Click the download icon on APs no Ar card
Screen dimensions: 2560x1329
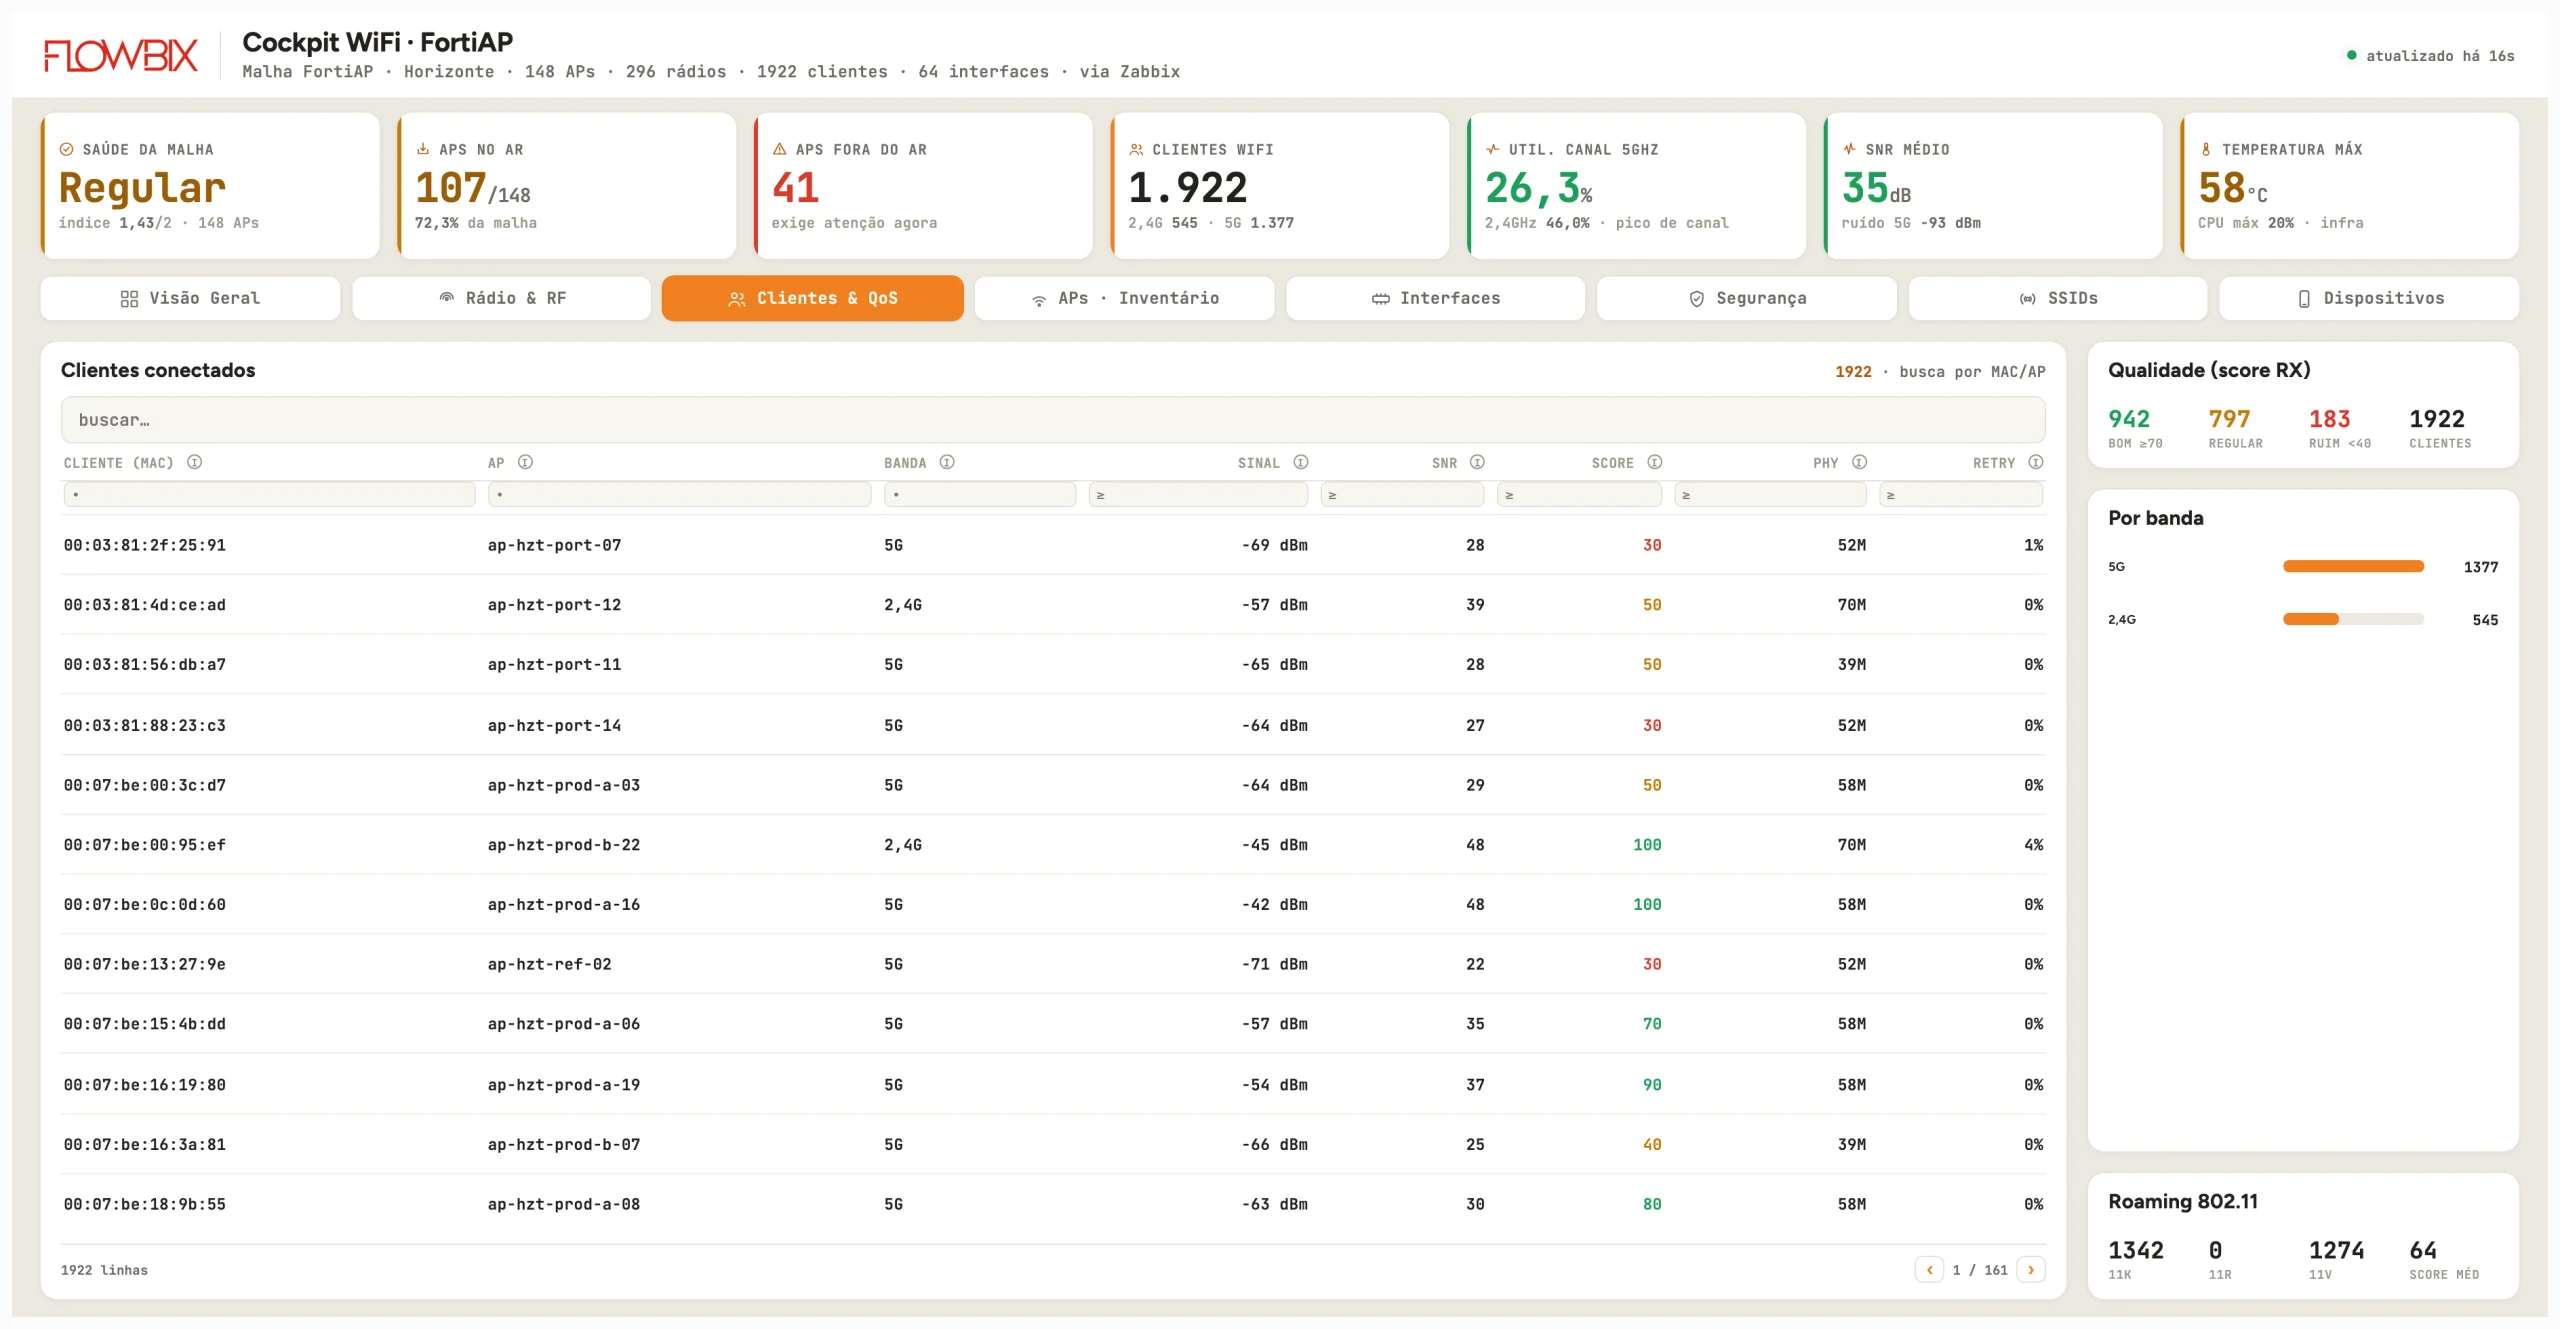click(x=423, y=149)
